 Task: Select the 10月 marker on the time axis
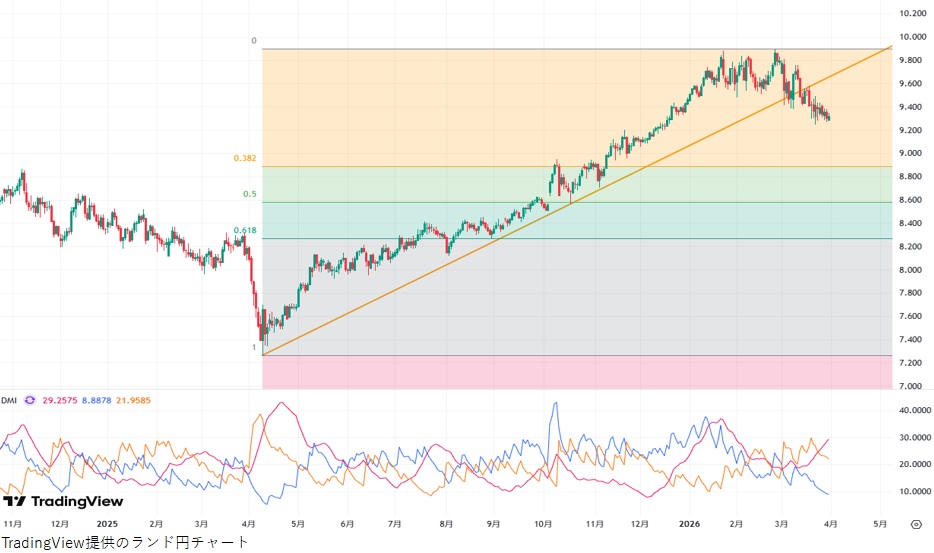[543, 523]
